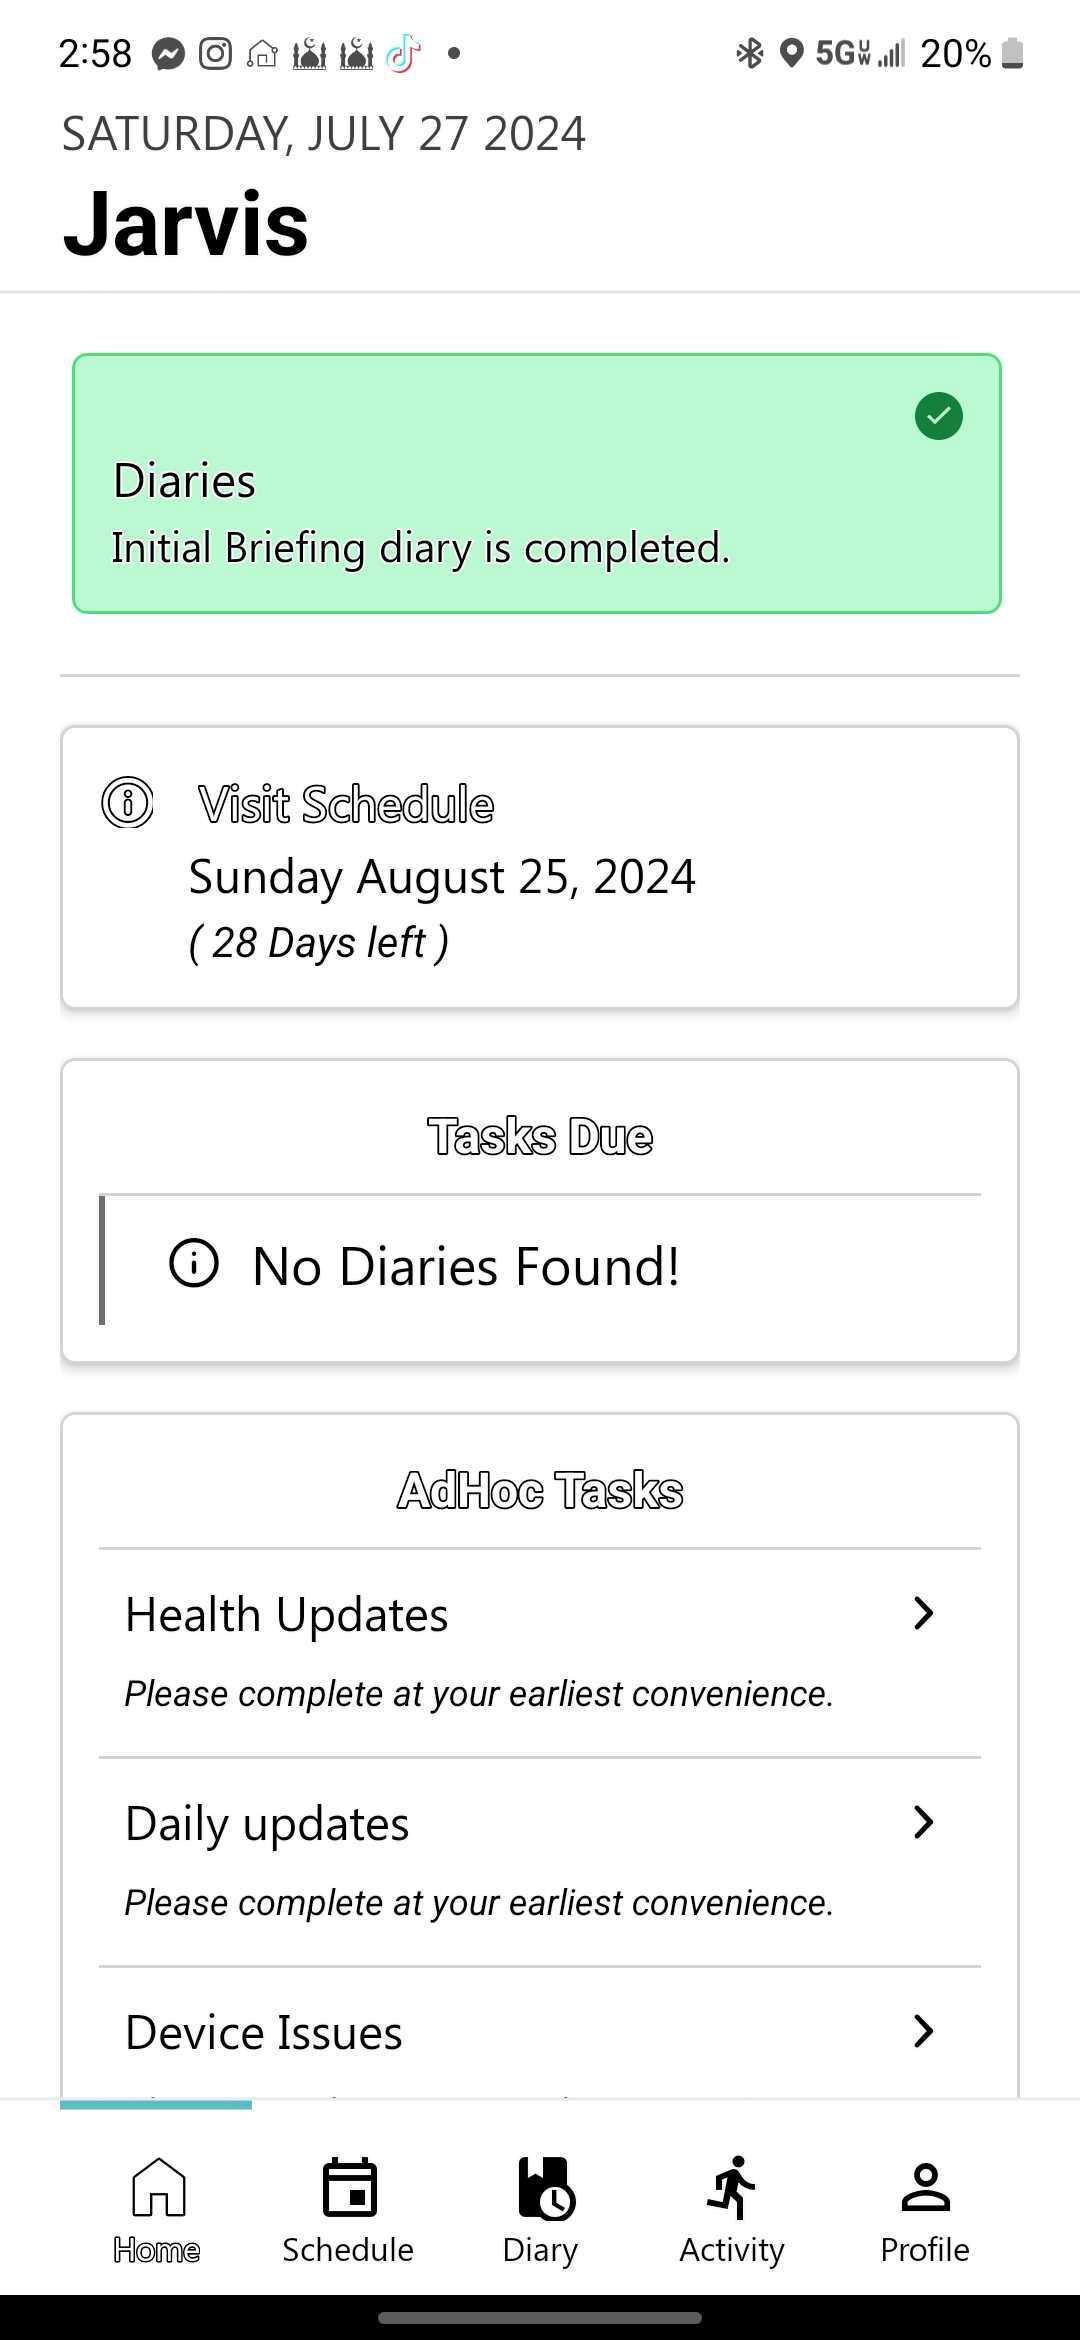Tap the TikTok notification icon in status bar
This screenshot has height=2340, width=1080.
click(x=403, y=53)
